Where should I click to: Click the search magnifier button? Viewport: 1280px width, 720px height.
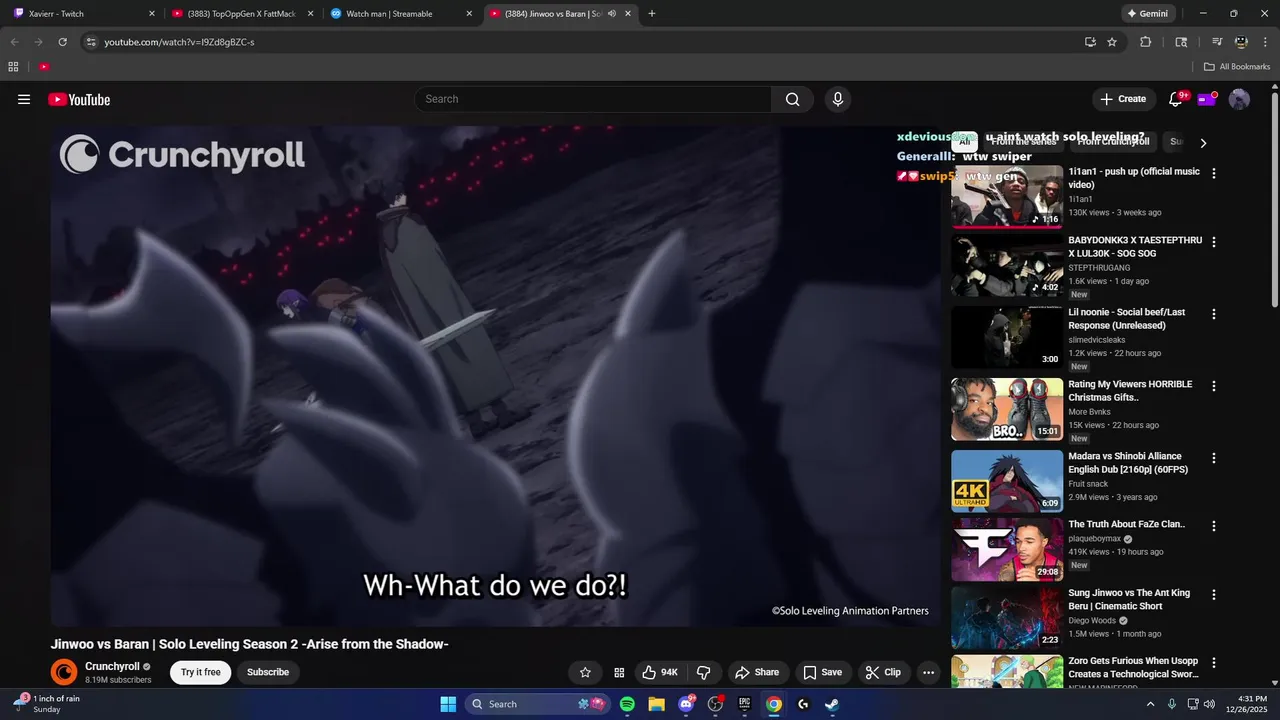[792, 99]
